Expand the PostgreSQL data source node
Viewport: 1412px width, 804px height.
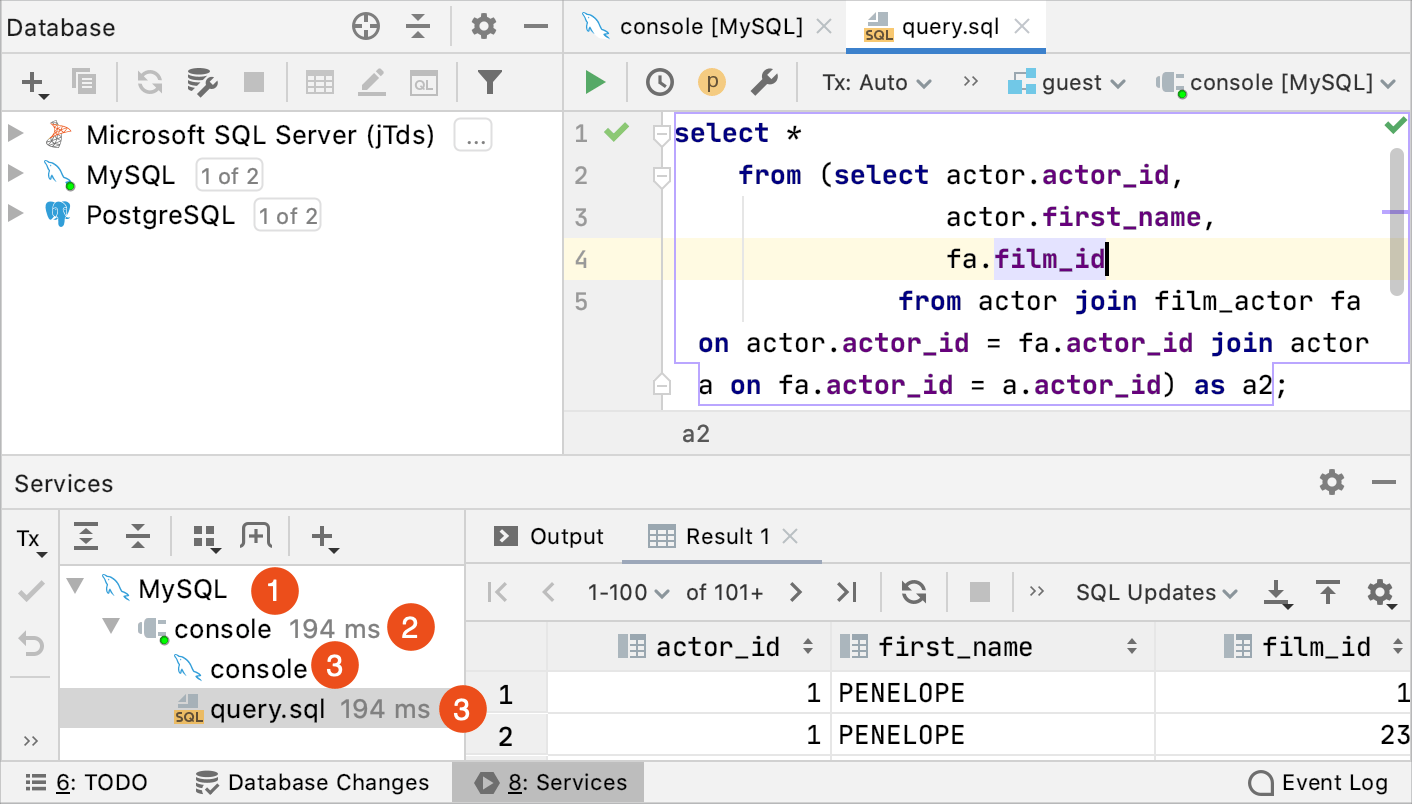[14, 214]
